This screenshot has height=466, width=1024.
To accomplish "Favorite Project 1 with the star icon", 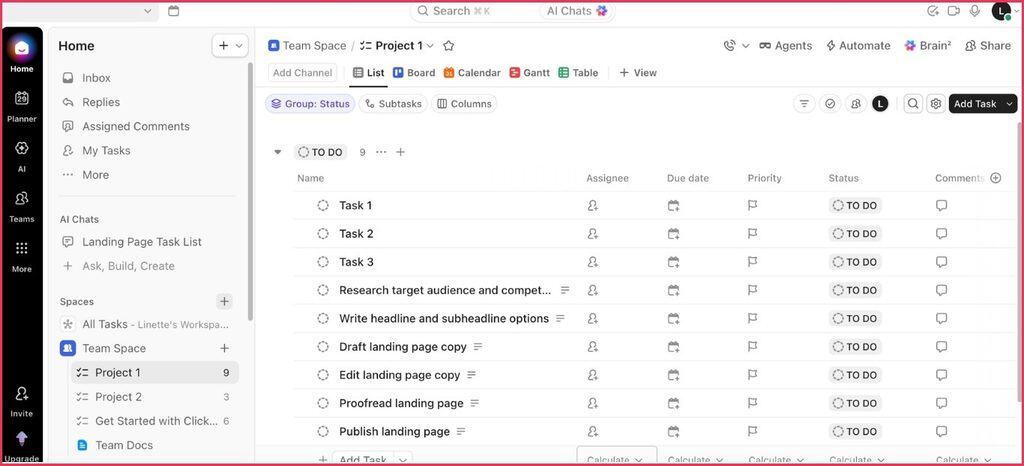I will click(449, 46).
